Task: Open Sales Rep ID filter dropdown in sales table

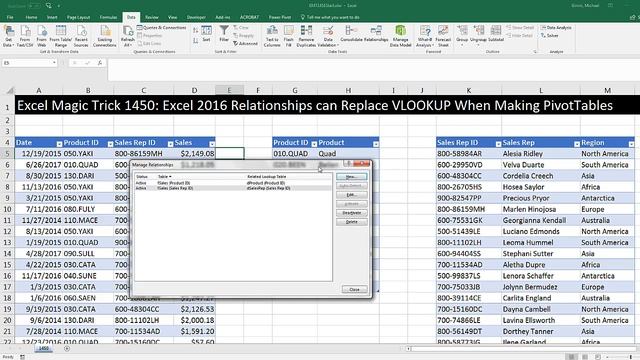Action: pos(171,144)
